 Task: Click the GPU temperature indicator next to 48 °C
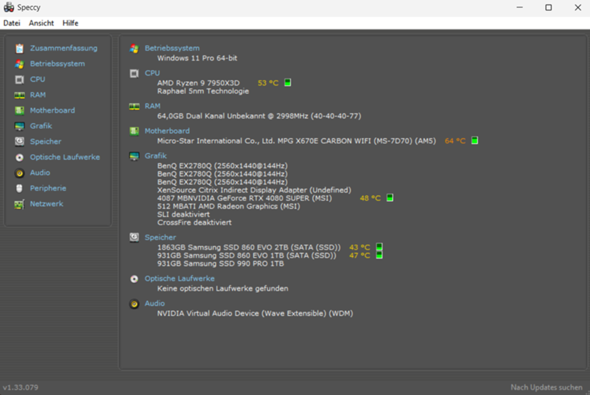point(390,198)
